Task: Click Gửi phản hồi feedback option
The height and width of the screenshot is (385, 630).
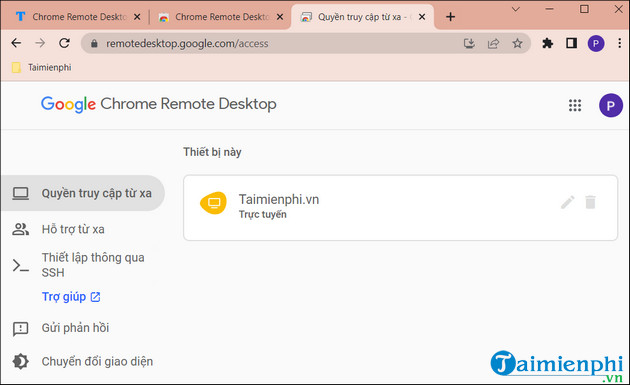Action: tap(76, 328)
